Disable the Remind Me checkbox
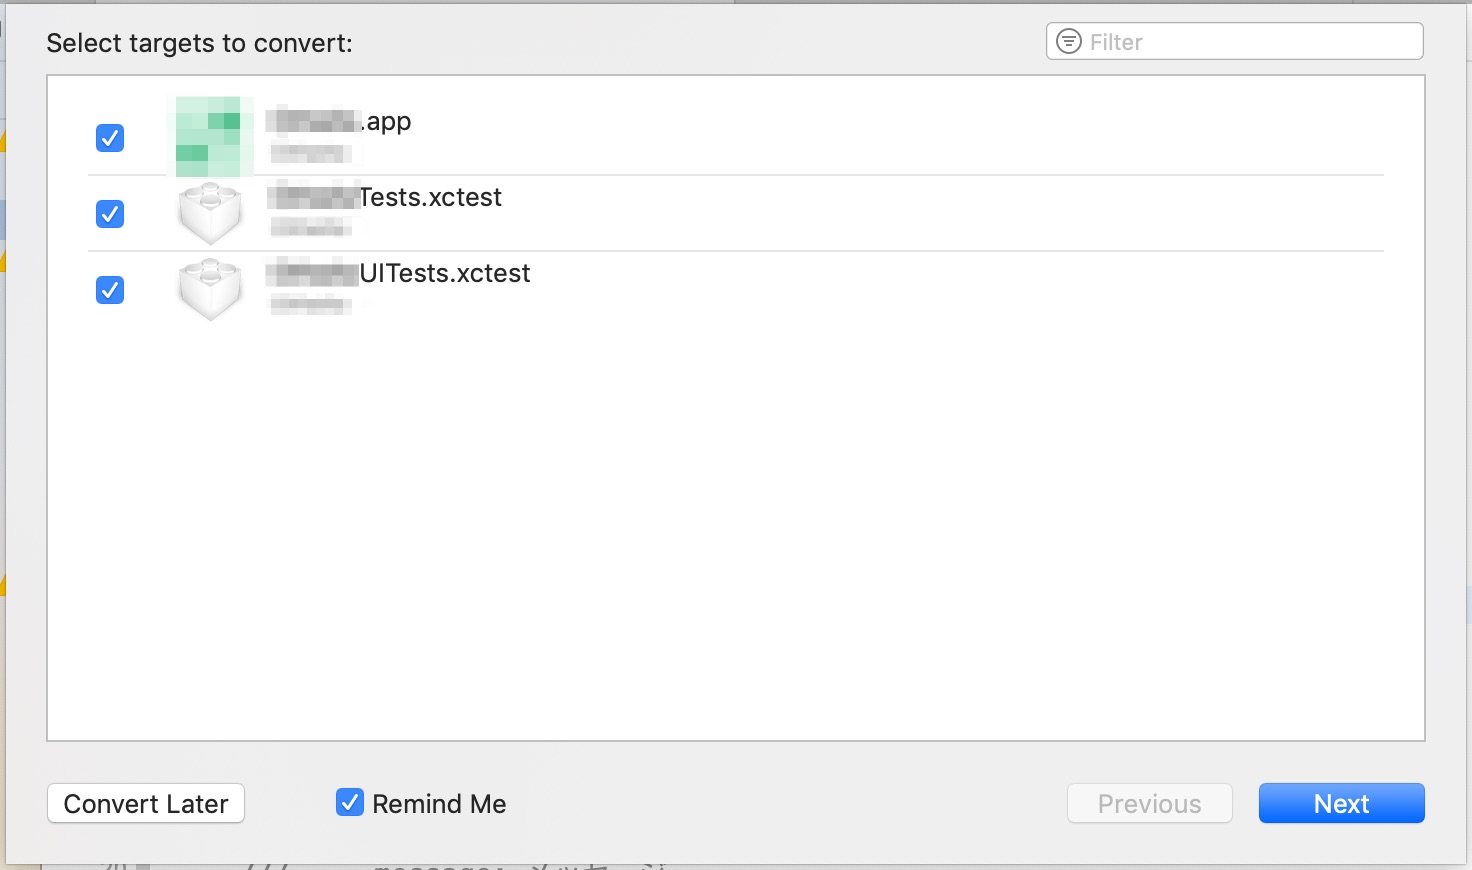Image resolution: width=1472 pixels, height=870 pixels. point(350,802)
